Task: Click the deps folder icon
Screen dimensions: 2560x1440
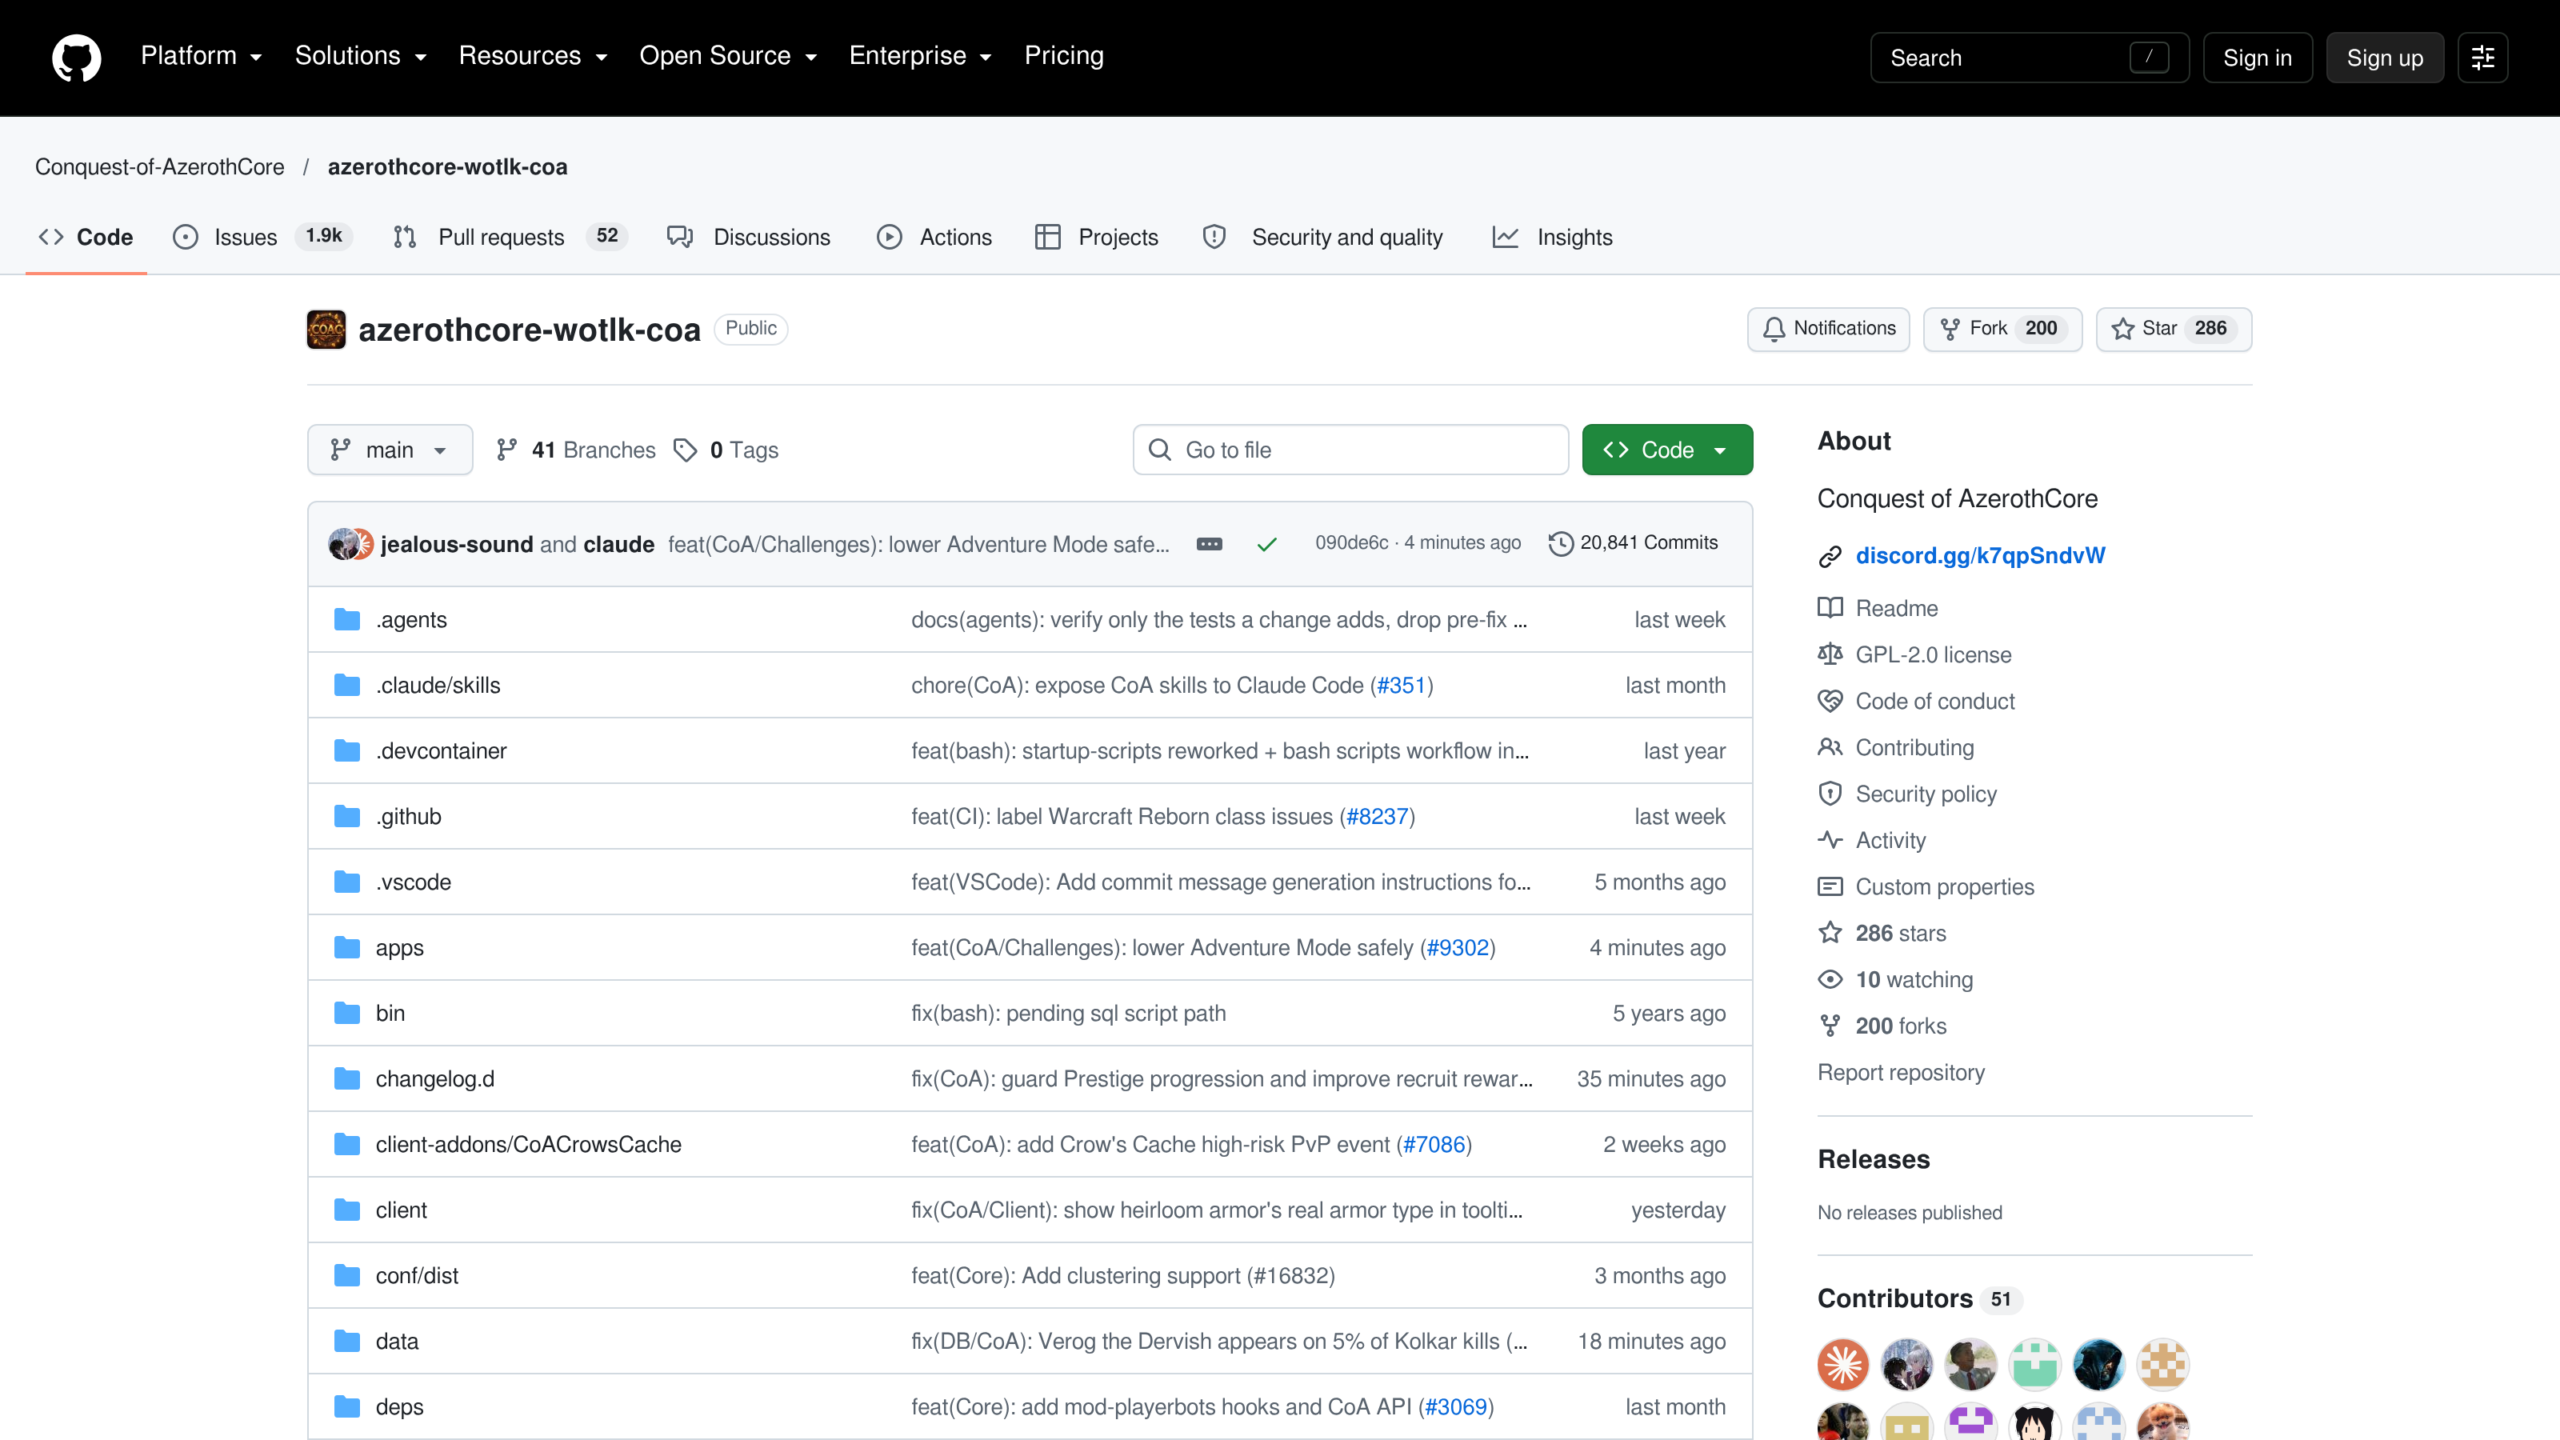Action: click(347, 1407)
